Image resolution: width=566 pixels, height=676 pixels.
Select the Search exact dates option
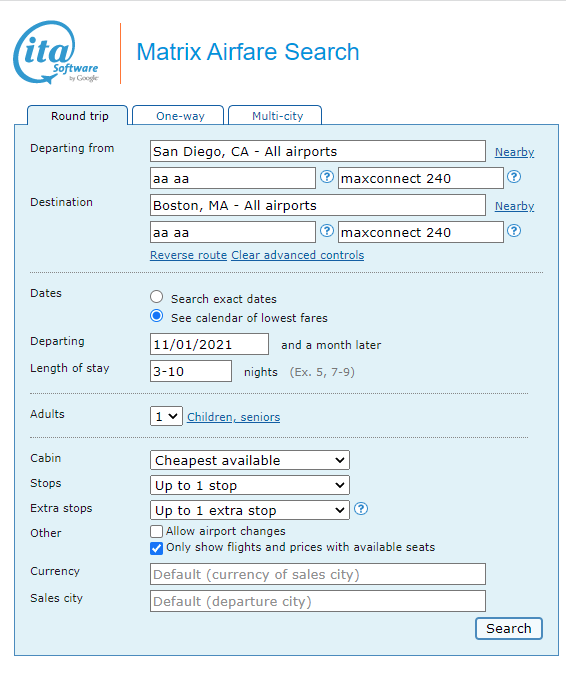click(156, 297)
